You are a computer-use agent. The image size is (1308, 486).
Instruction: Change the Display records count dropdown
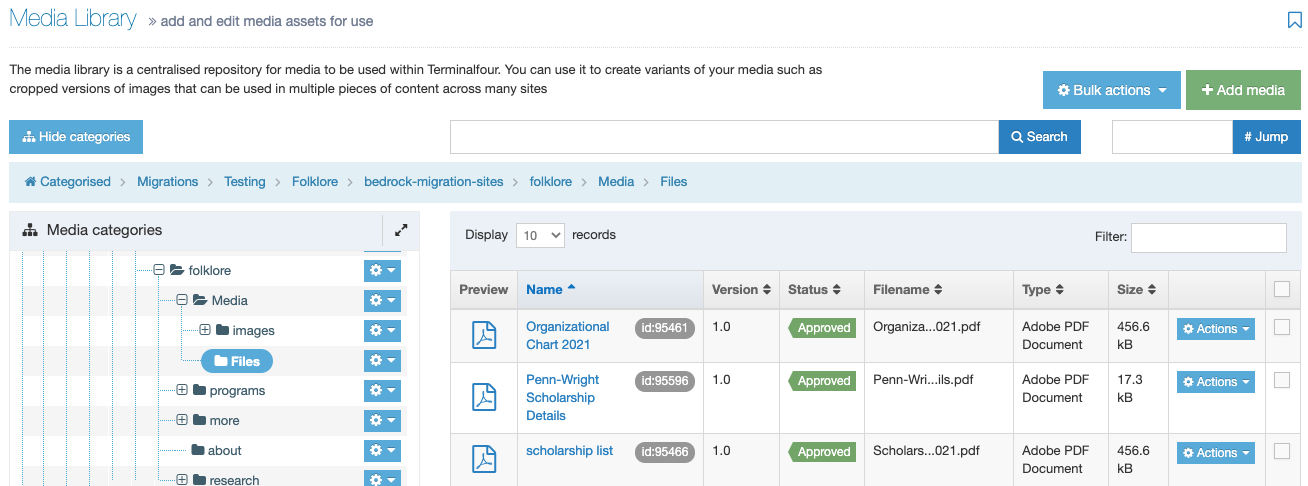pyautogui.click(x=540, y=235)
